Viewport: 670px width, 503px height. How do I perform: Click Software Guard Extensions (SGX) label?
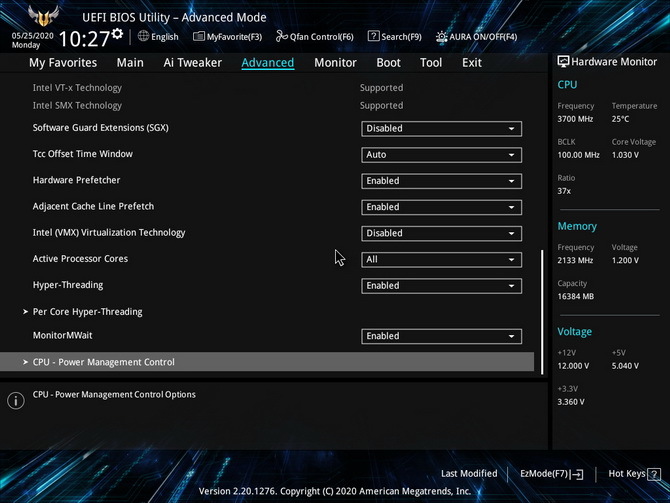tap(100, 128)
